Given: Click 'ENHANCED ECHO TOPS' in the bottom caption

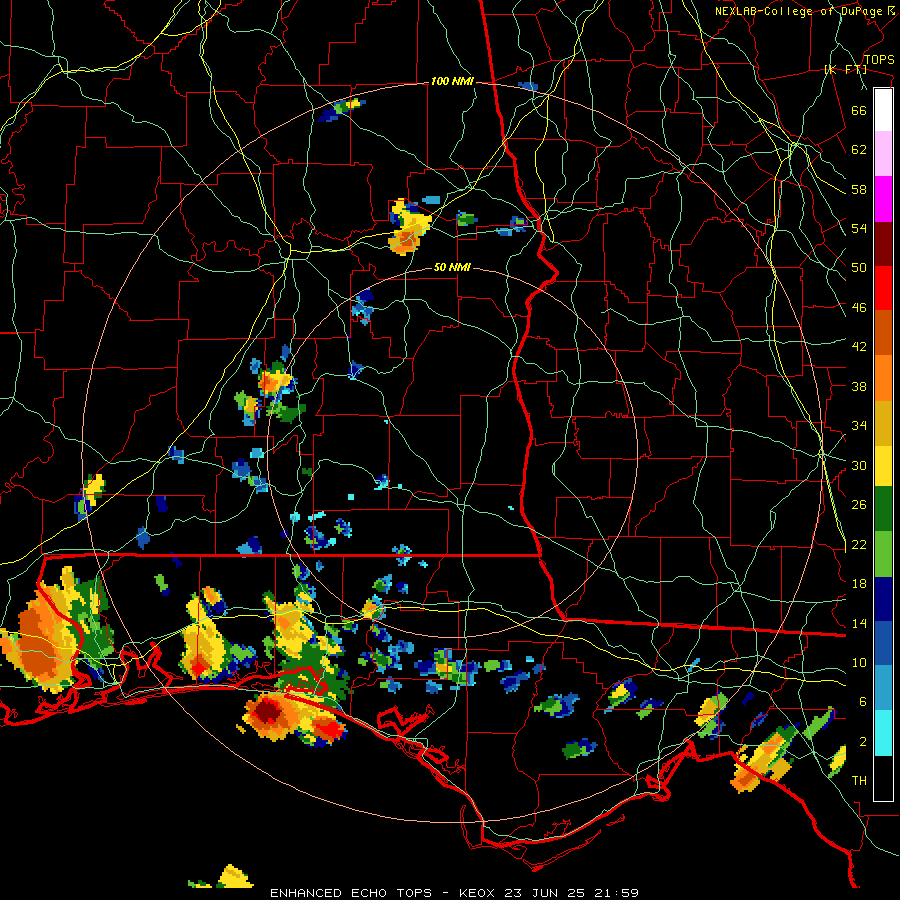Looking at the screenshot, I should (x=351, y=893).
